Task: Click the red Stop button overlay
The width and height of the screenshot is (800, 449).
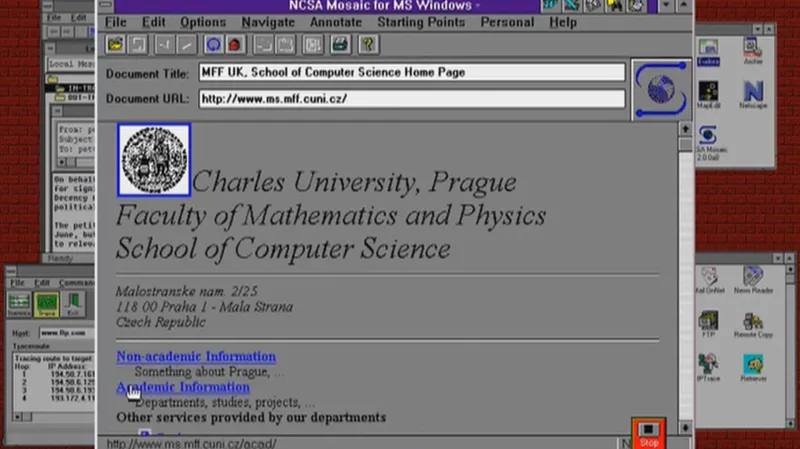Action: click(x=648, y=434)
